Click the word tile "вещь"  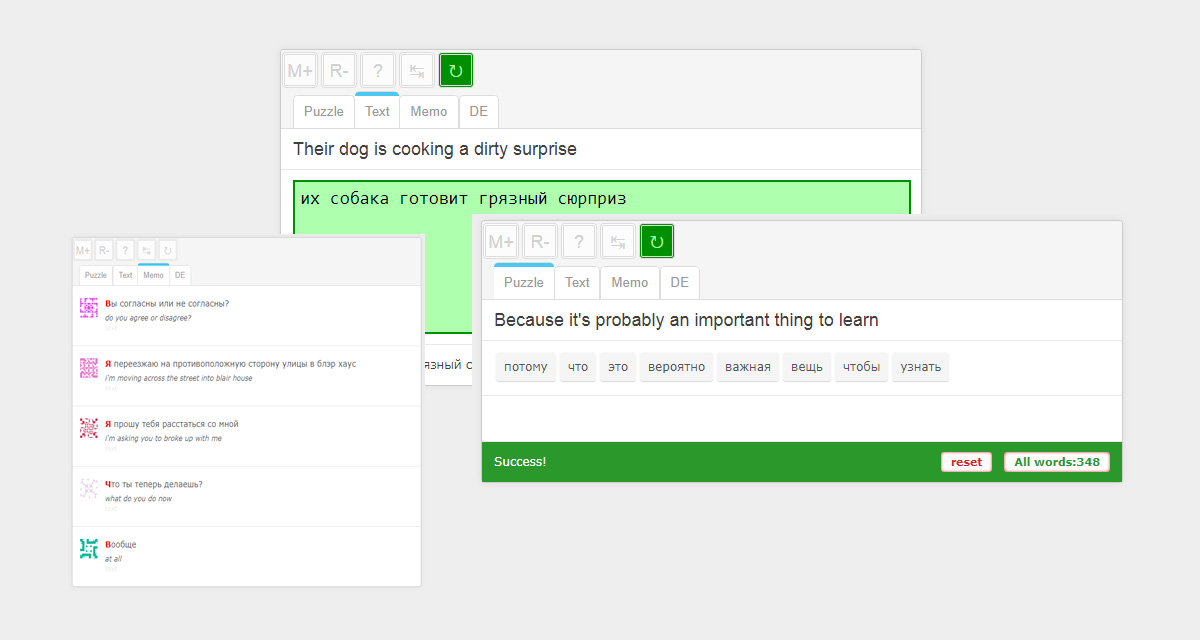[x=807, y=367]
